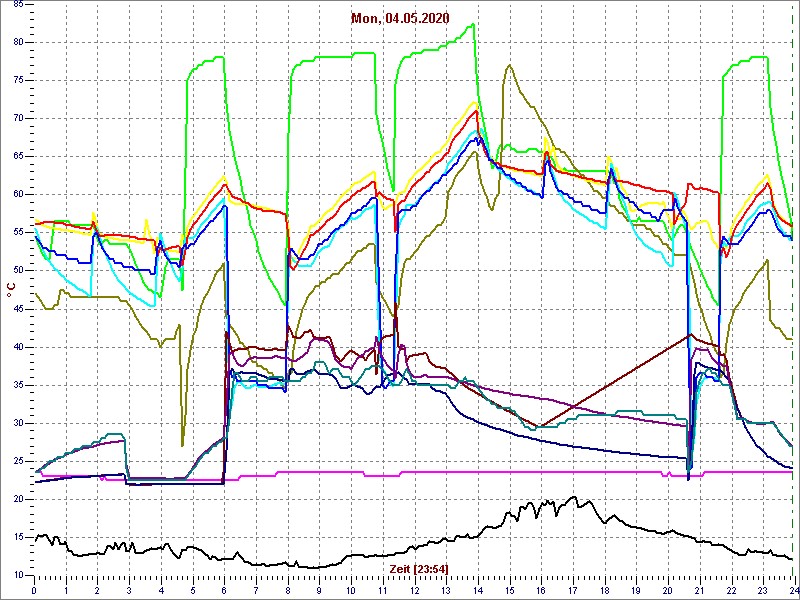Viewport: 800px width, 600px height.
Task: Click hour 15 on the time axis
Action: (x=509, y=591)
